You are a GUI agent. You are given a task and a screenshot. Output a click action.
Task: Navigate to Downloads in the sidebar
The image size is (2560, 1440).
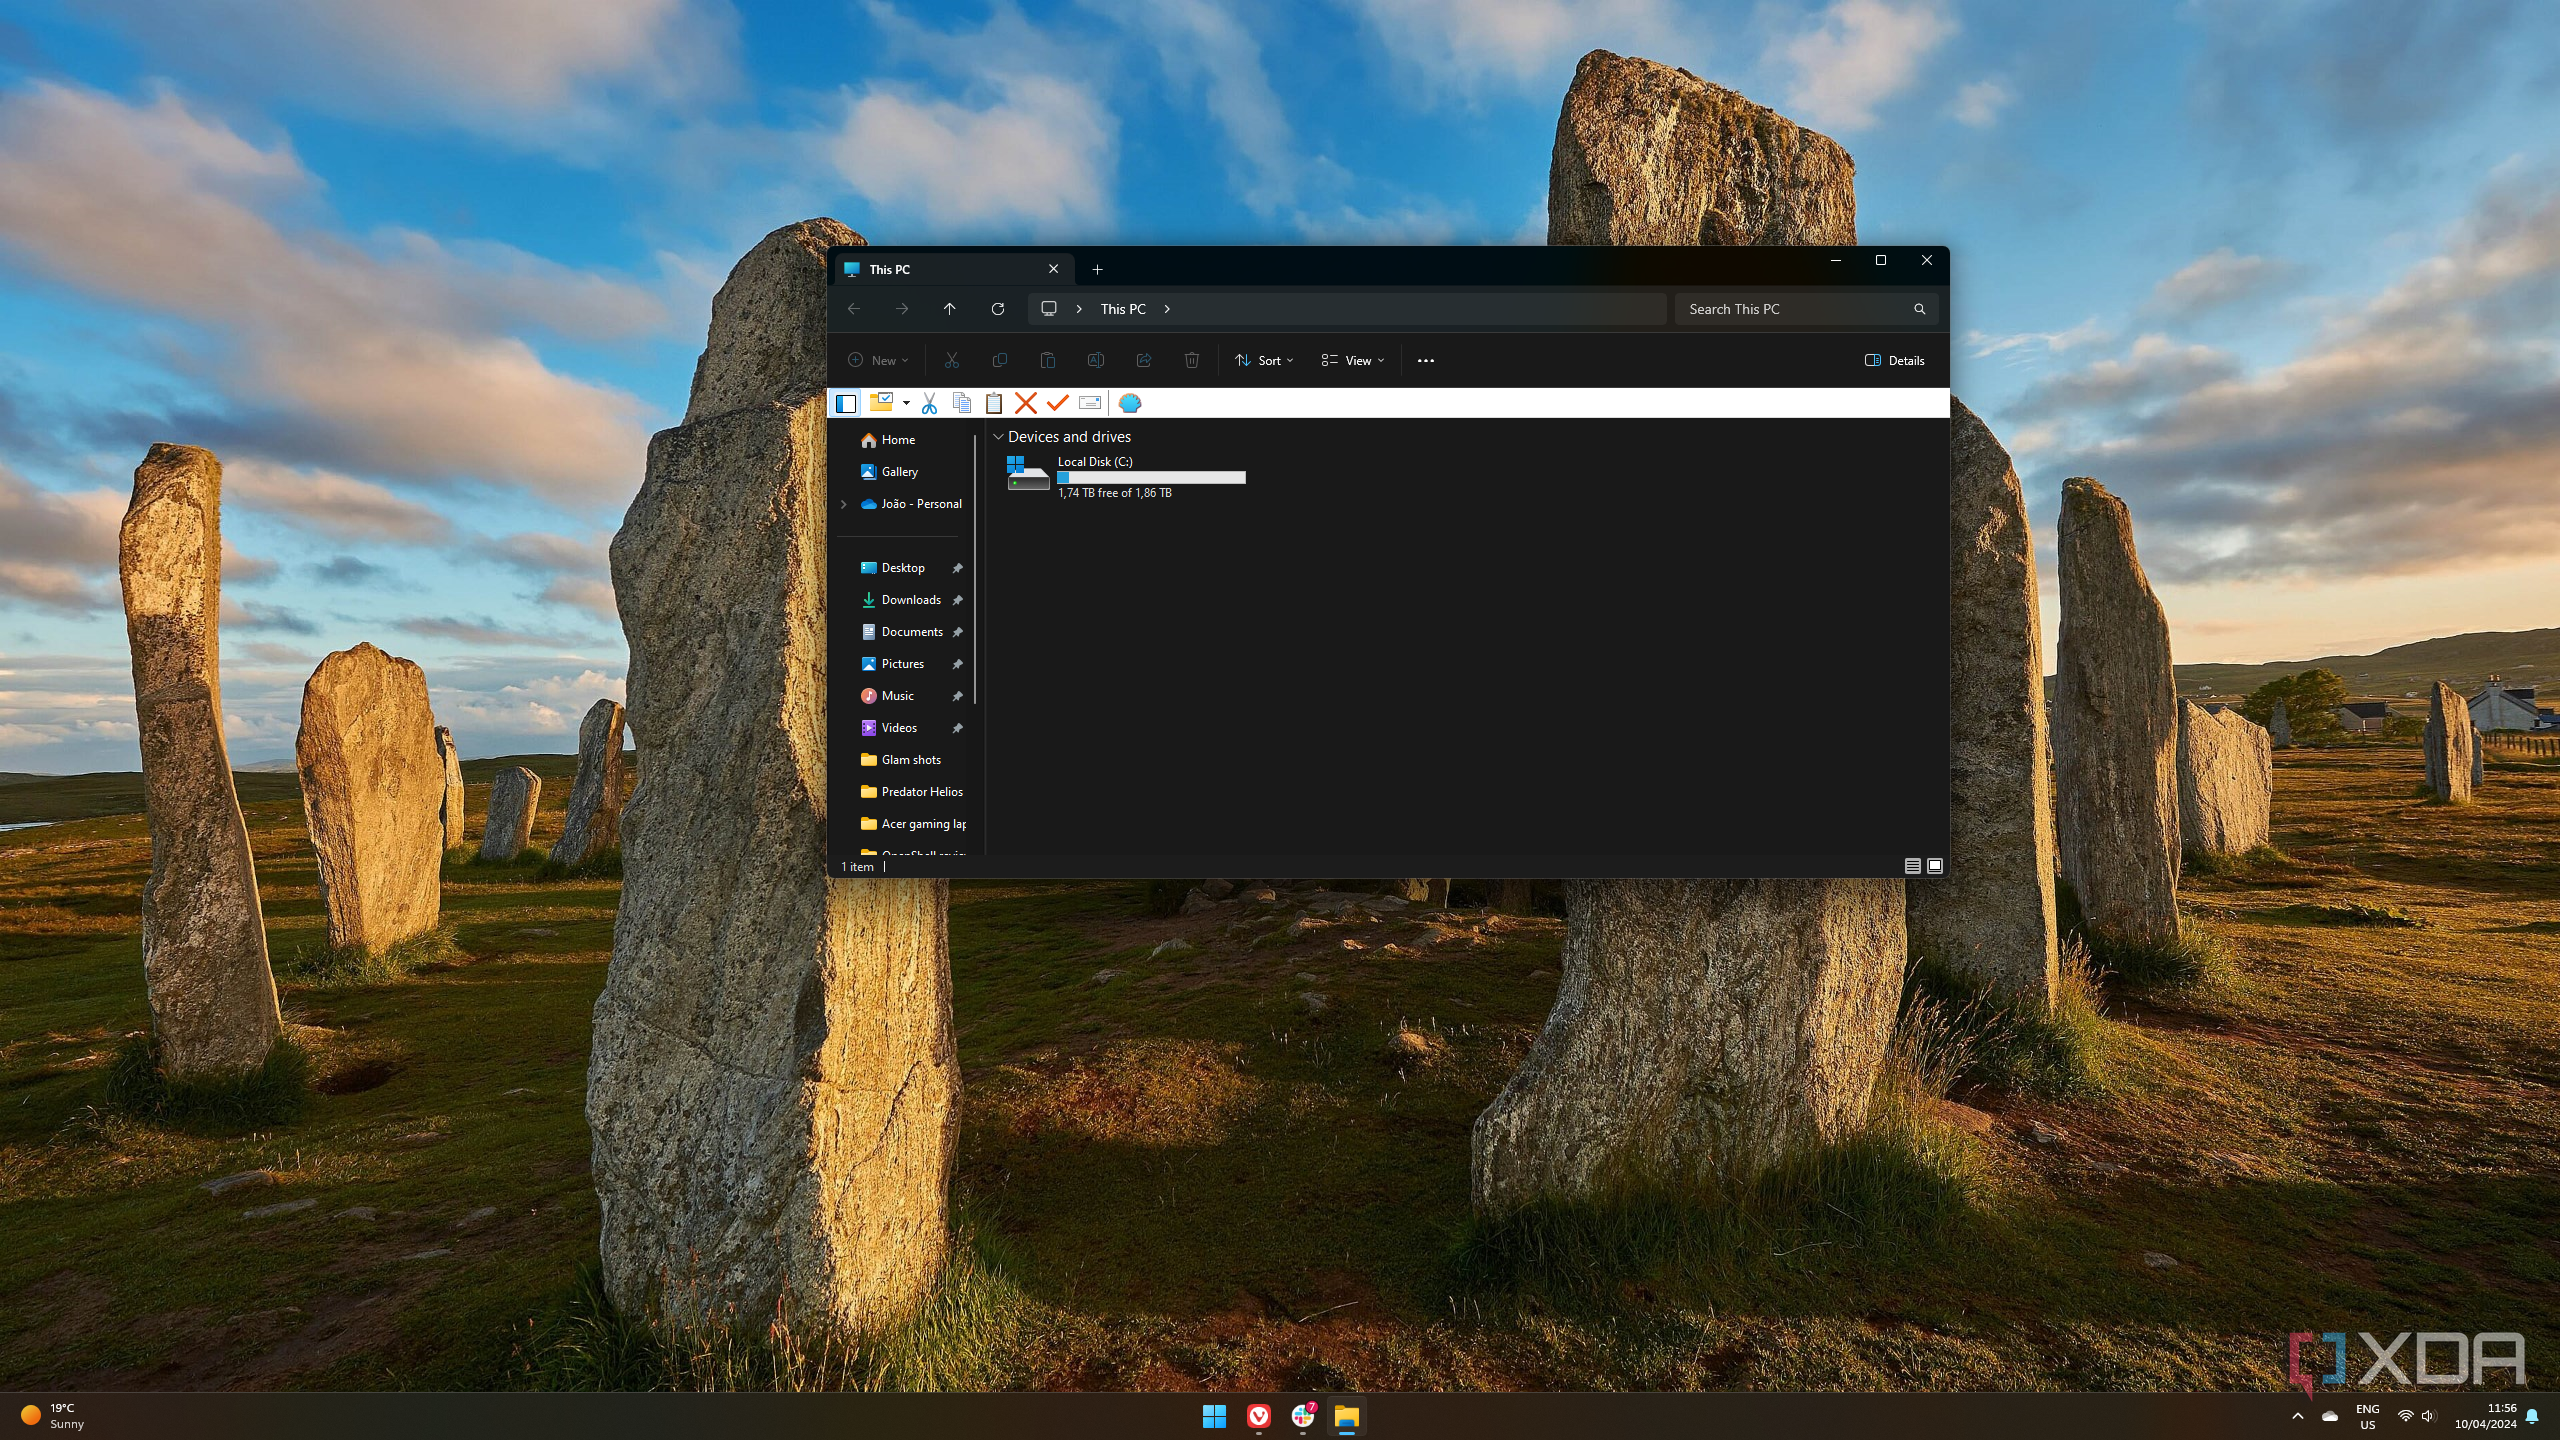pyautogui.click(x=911, y=599)
